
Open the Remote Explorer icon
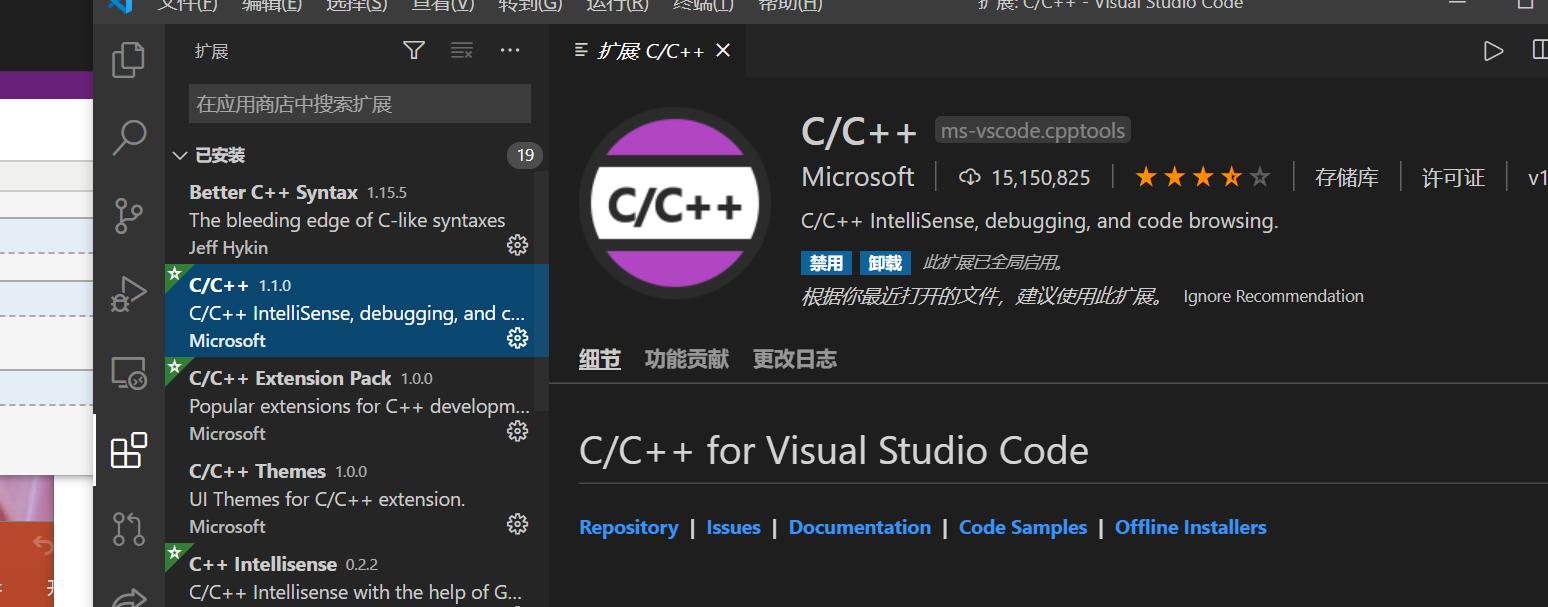click(x=128, y=372)
